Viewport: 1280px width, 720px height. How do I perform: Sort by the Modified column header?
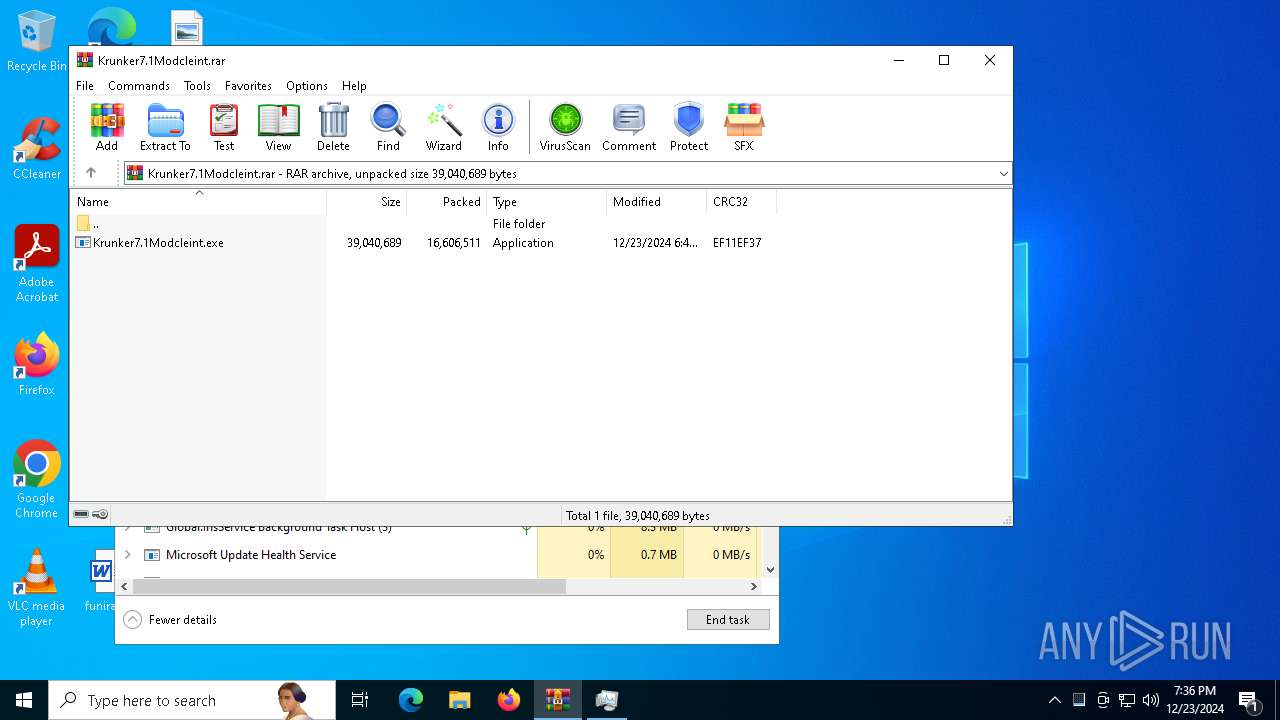click(x=657, y=202)
